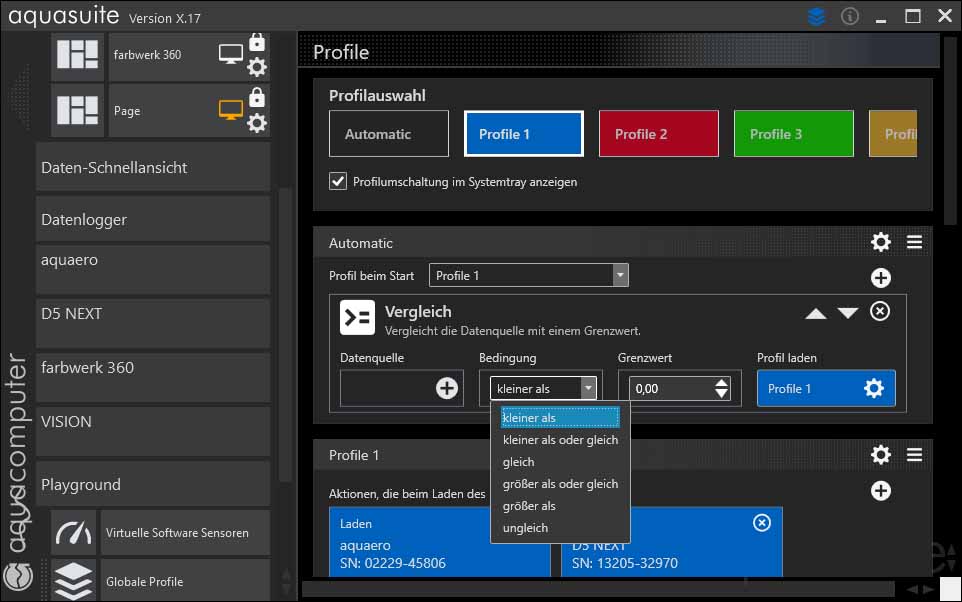Select the green Profile 3 button
Viewport: 962px width, 602px height.
tap(794, 134)
